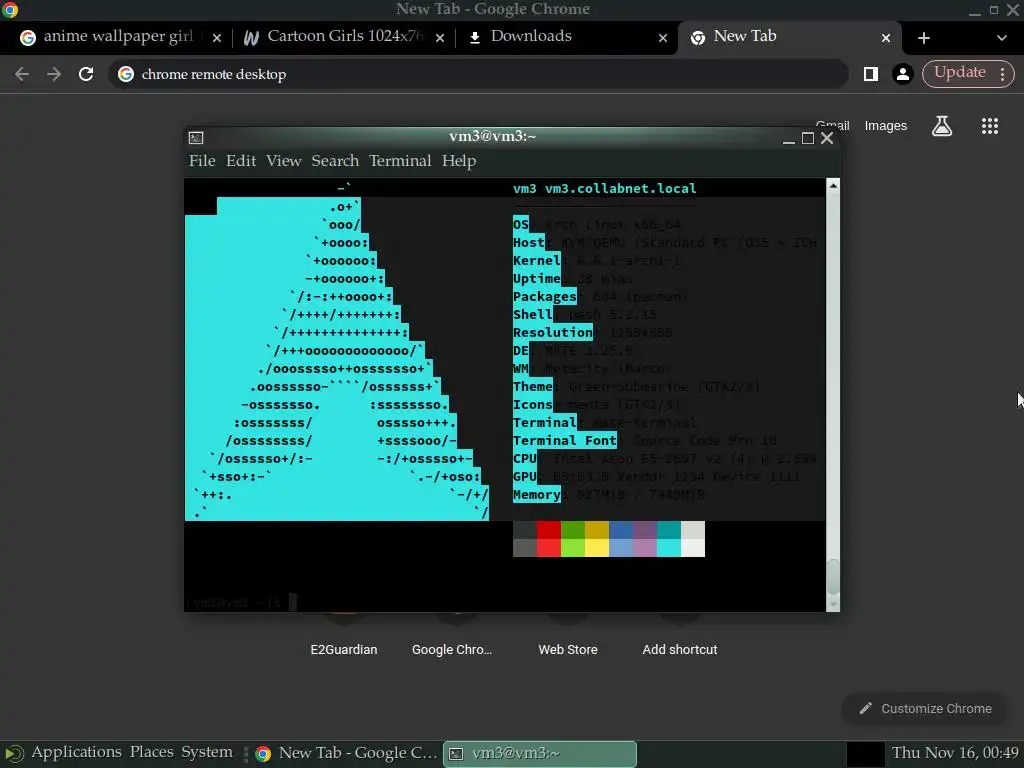Viewport: 1024px width, 768px height.
Task: Click the terminal scrollbar thumb
Action: 833,577
